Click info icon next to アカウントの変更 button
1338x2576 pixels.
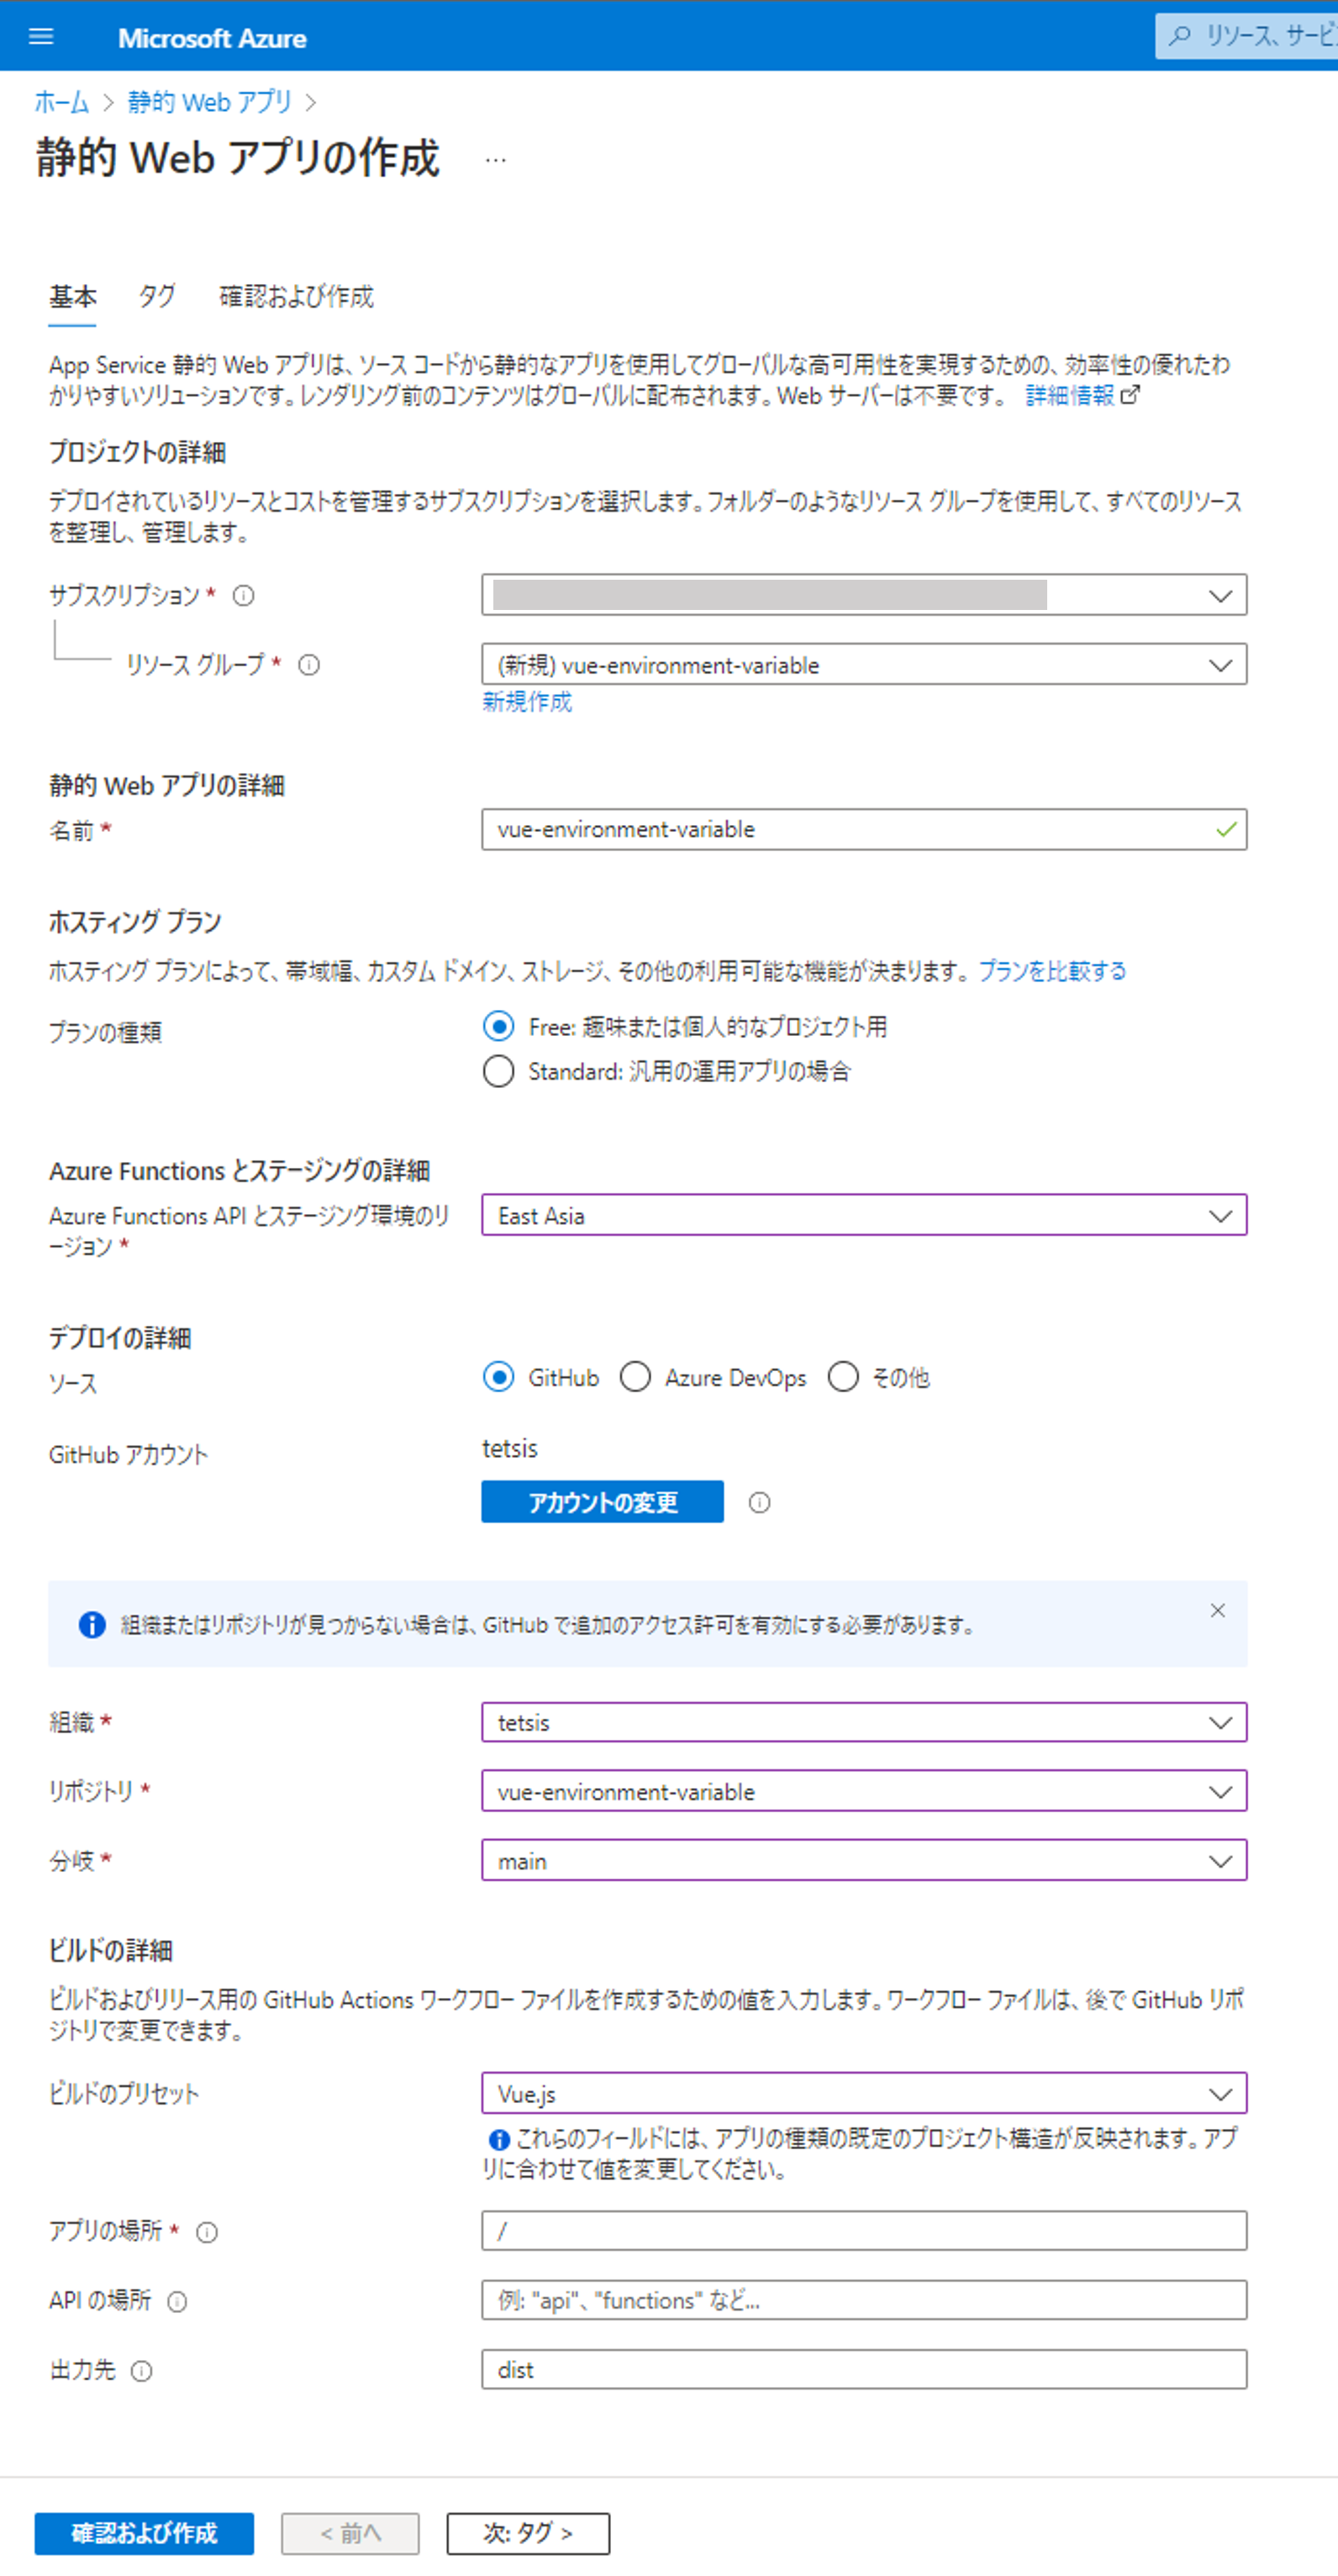click(760, 1503)
